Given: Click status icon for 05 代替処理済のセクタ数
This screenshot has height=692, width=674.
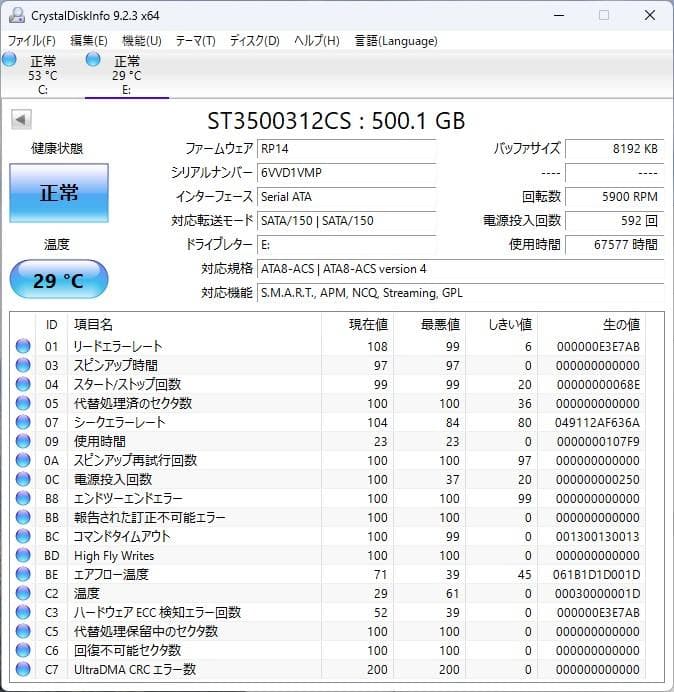Looking at the screenshot, I should pos(23,403).
